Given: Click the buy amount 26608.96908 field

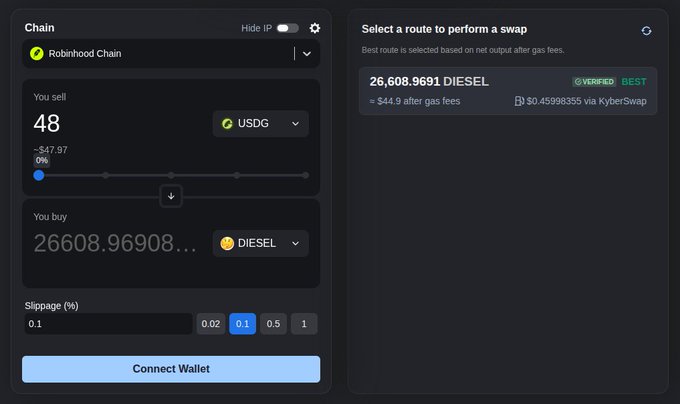Looking at the screenshot, I should click(115, 243).
